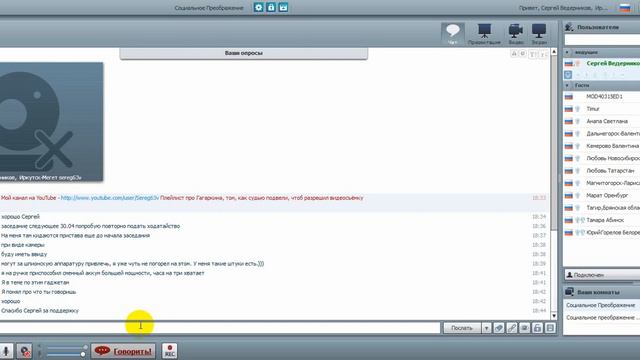Open the Подключен status dropdown
Image resolution: width=640 pixels, height=360 pixels.
coord(602,275)
